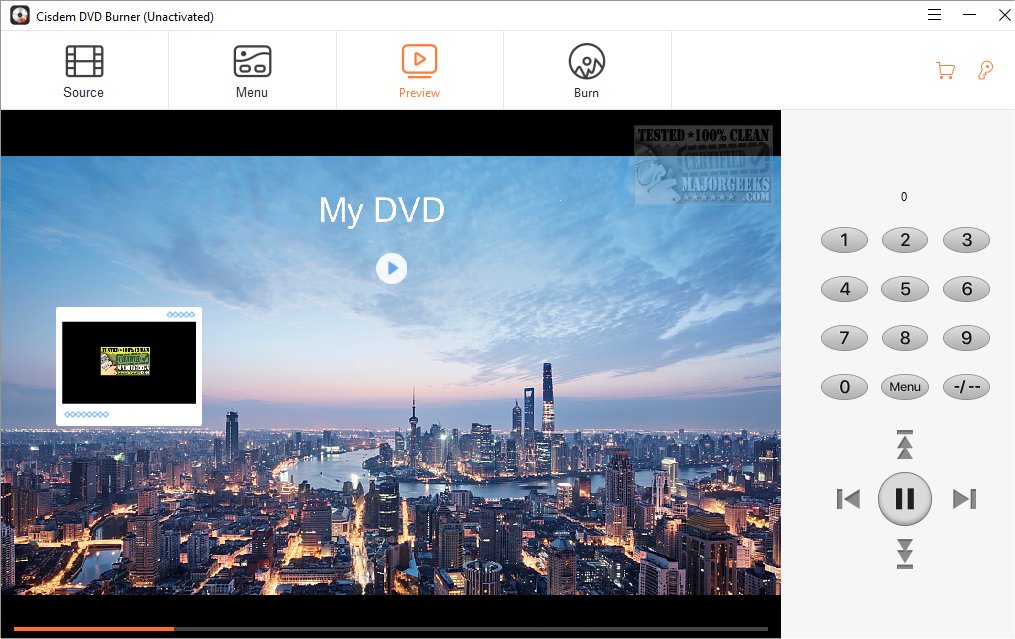Click remote number button 4
Screen dimensions: 1015x639
(x=844, y=289)
